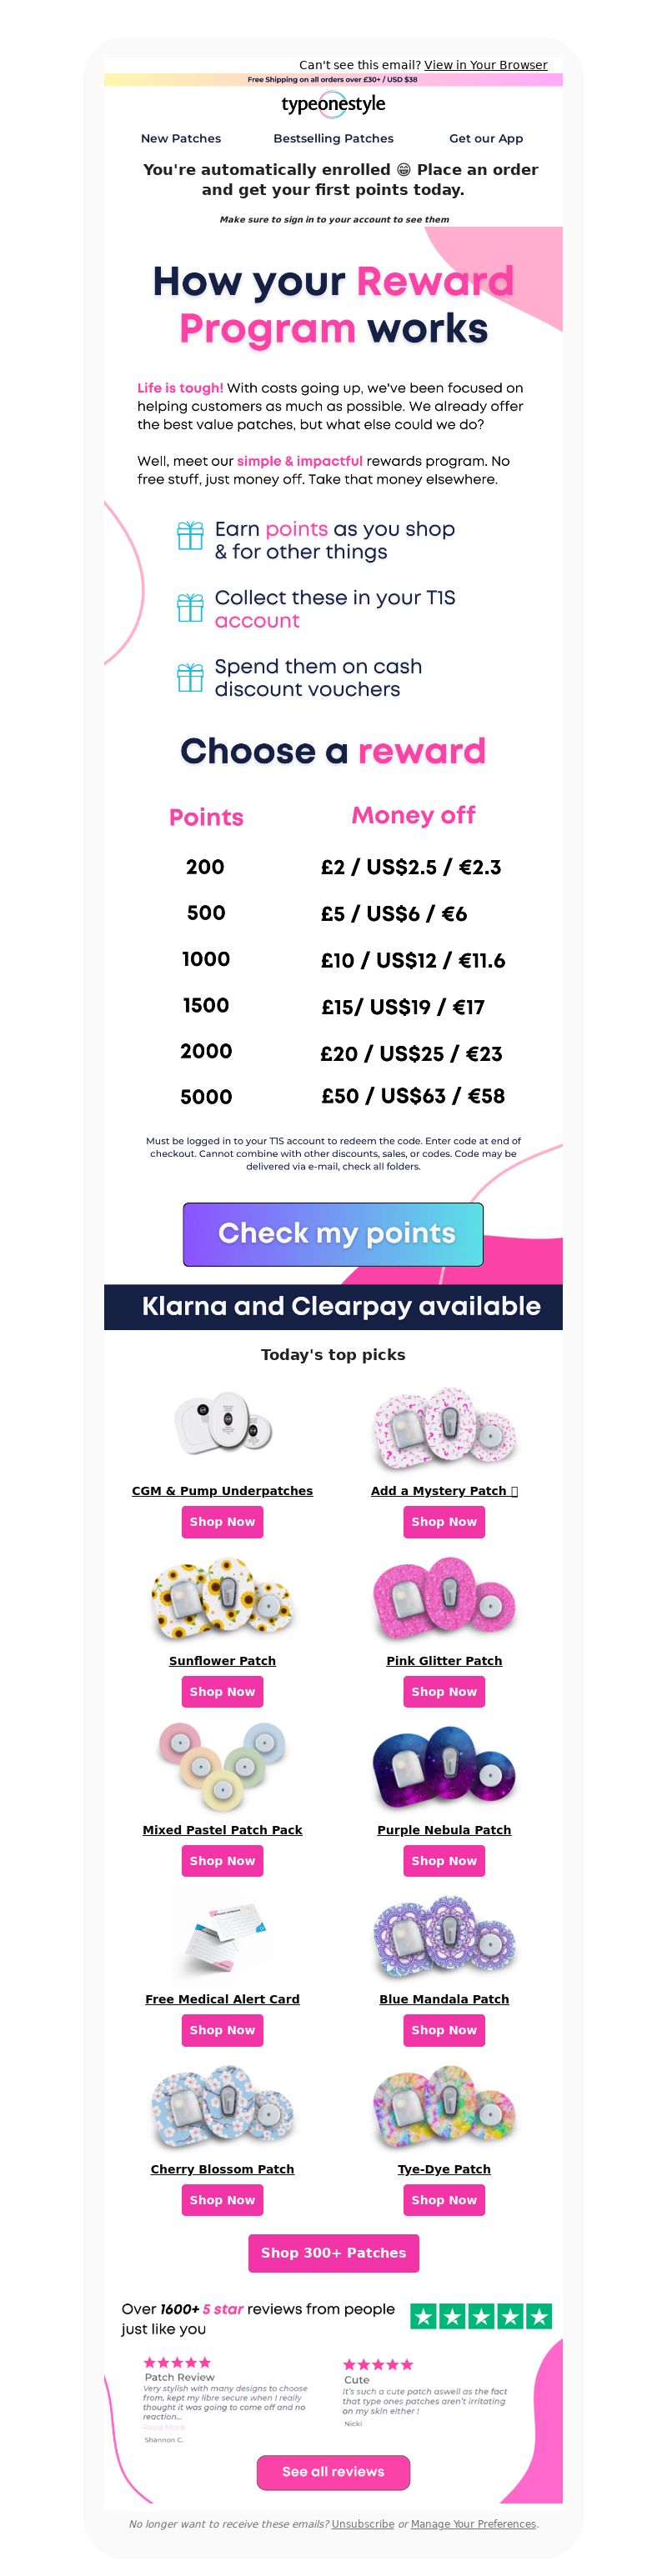Open the Bestselling Patches menu link
This screenshot has width=667, height=2576.
tap(333, 139)
